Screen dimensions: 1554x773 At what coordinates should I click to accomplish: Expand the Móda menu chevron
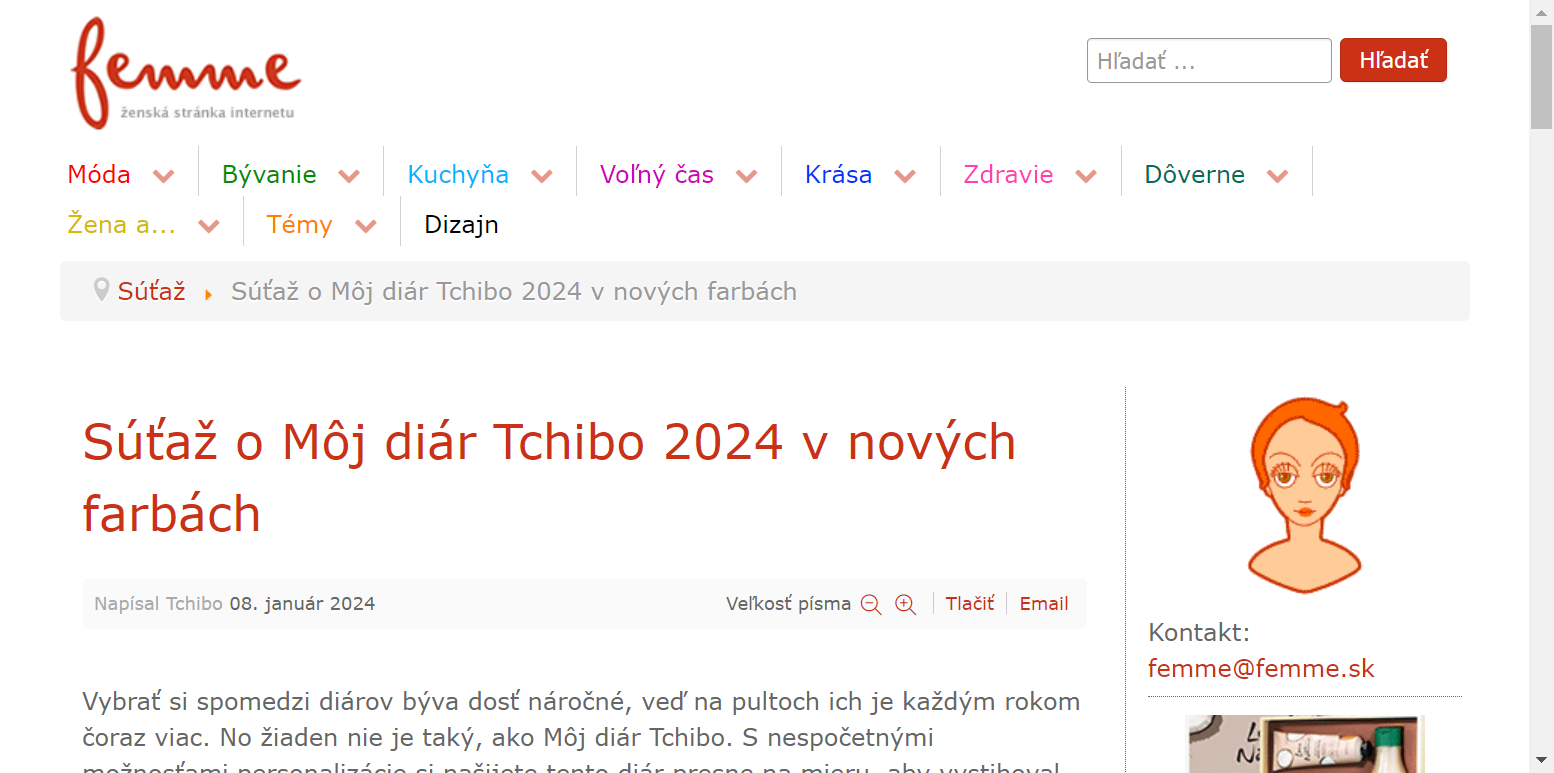click(x=164, y=176)
